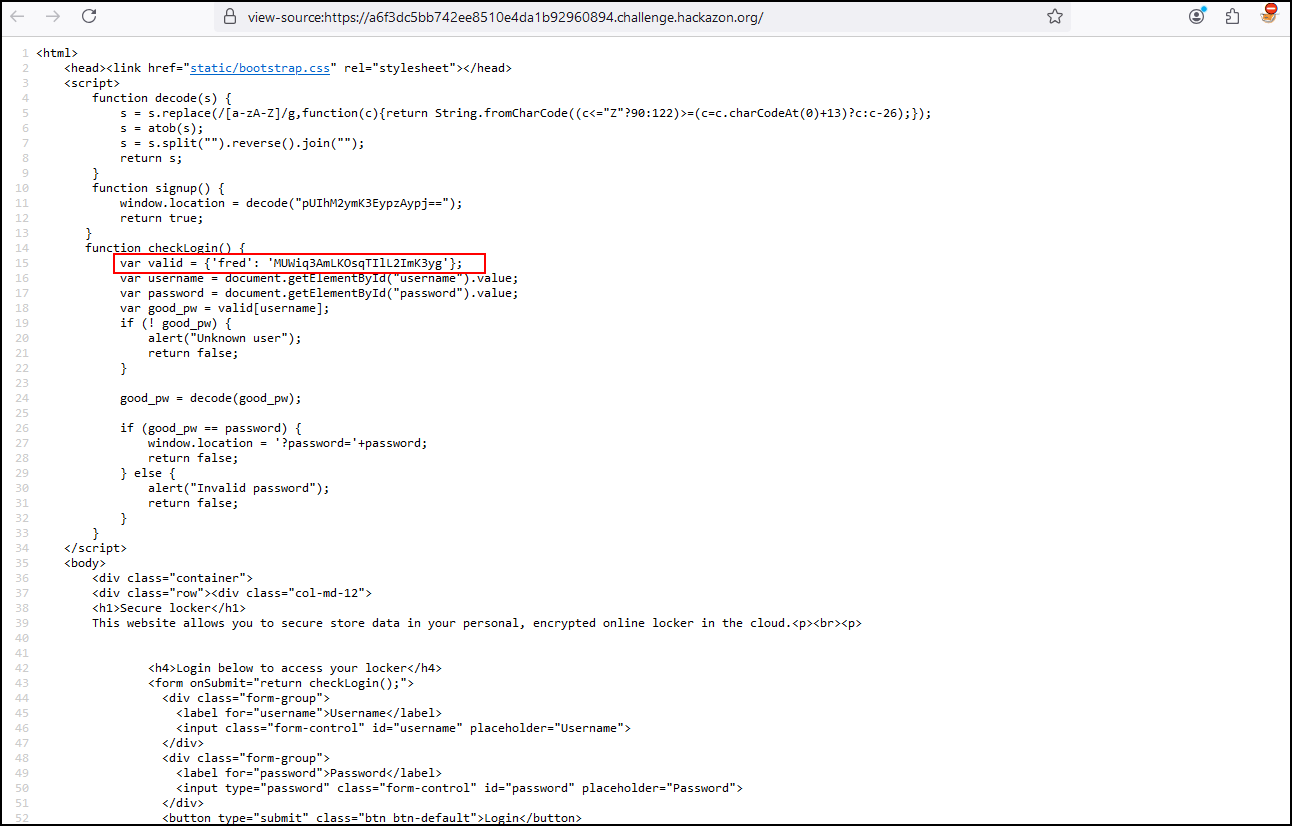Click the 'This website allows you to secure' line
The height and width of the screenshot is (826, 1292).
click(x=477, y=623)
